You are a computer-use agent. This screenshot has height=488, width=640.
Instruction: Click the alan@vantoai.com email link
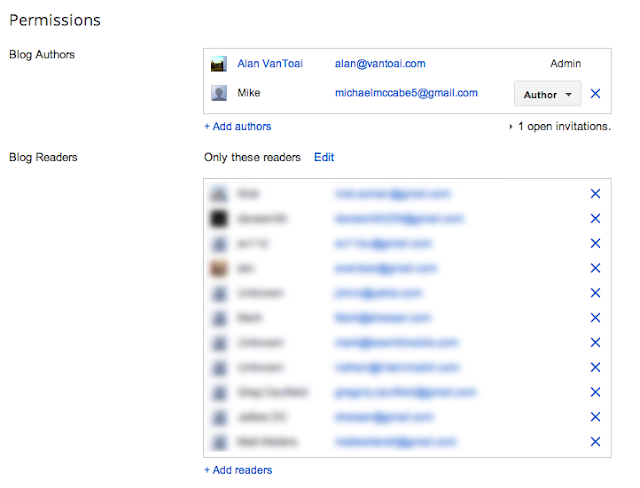point(380,64)
